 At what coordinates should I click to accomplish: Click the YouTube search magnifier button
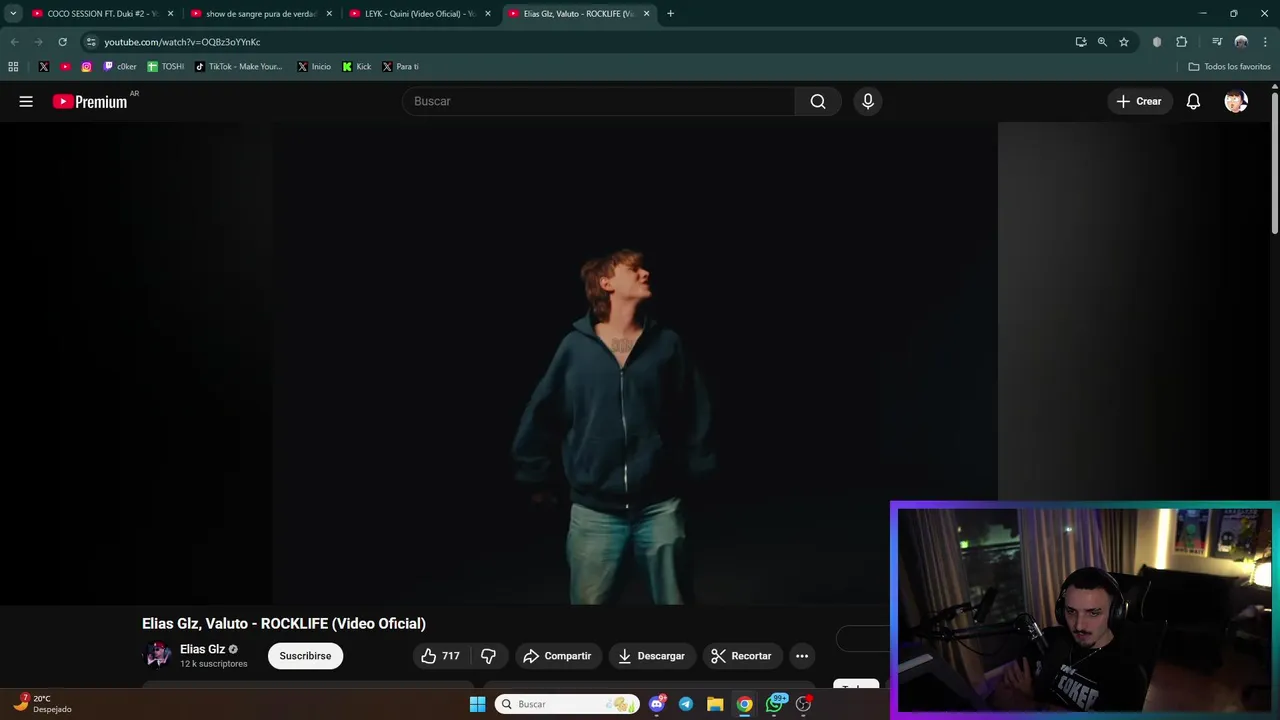[x=818, y=101]
